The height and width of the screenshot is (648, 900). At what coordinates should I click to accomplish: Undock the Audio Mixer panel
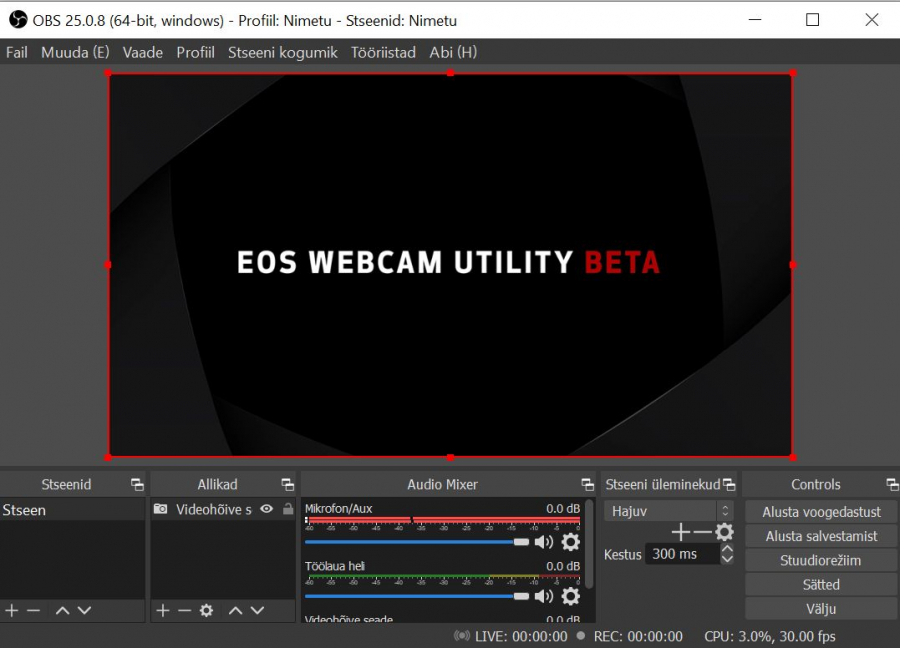[x=587, y=484]
